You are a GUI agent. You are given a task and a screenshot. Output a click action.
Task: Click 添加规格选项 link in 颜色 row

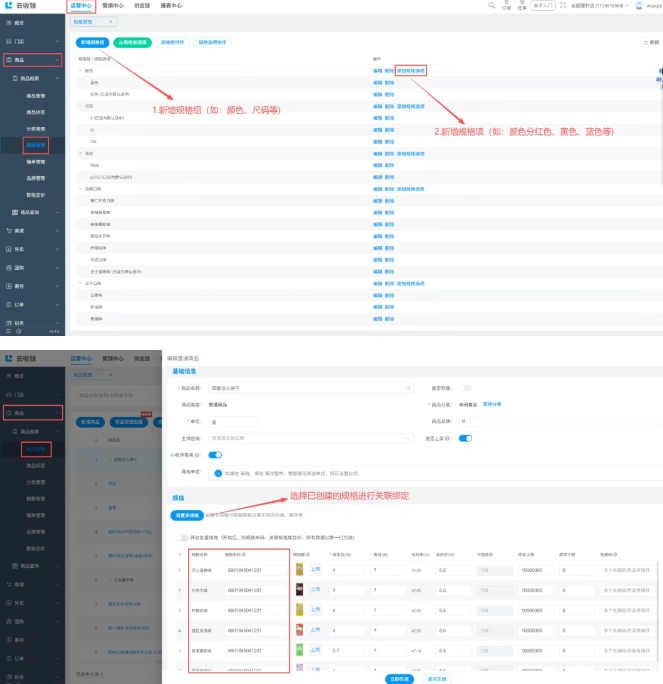click(x=410, y=71)
